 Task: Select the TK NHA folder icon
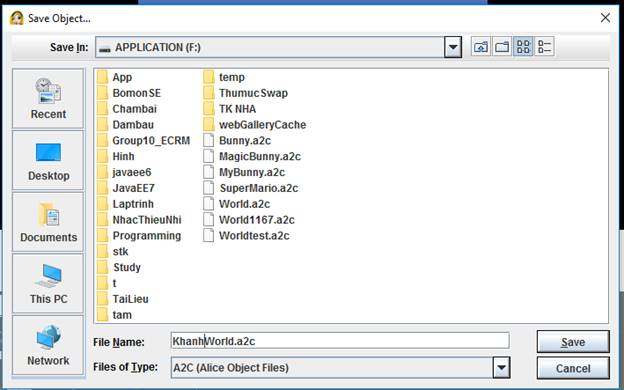click(209, 109)
